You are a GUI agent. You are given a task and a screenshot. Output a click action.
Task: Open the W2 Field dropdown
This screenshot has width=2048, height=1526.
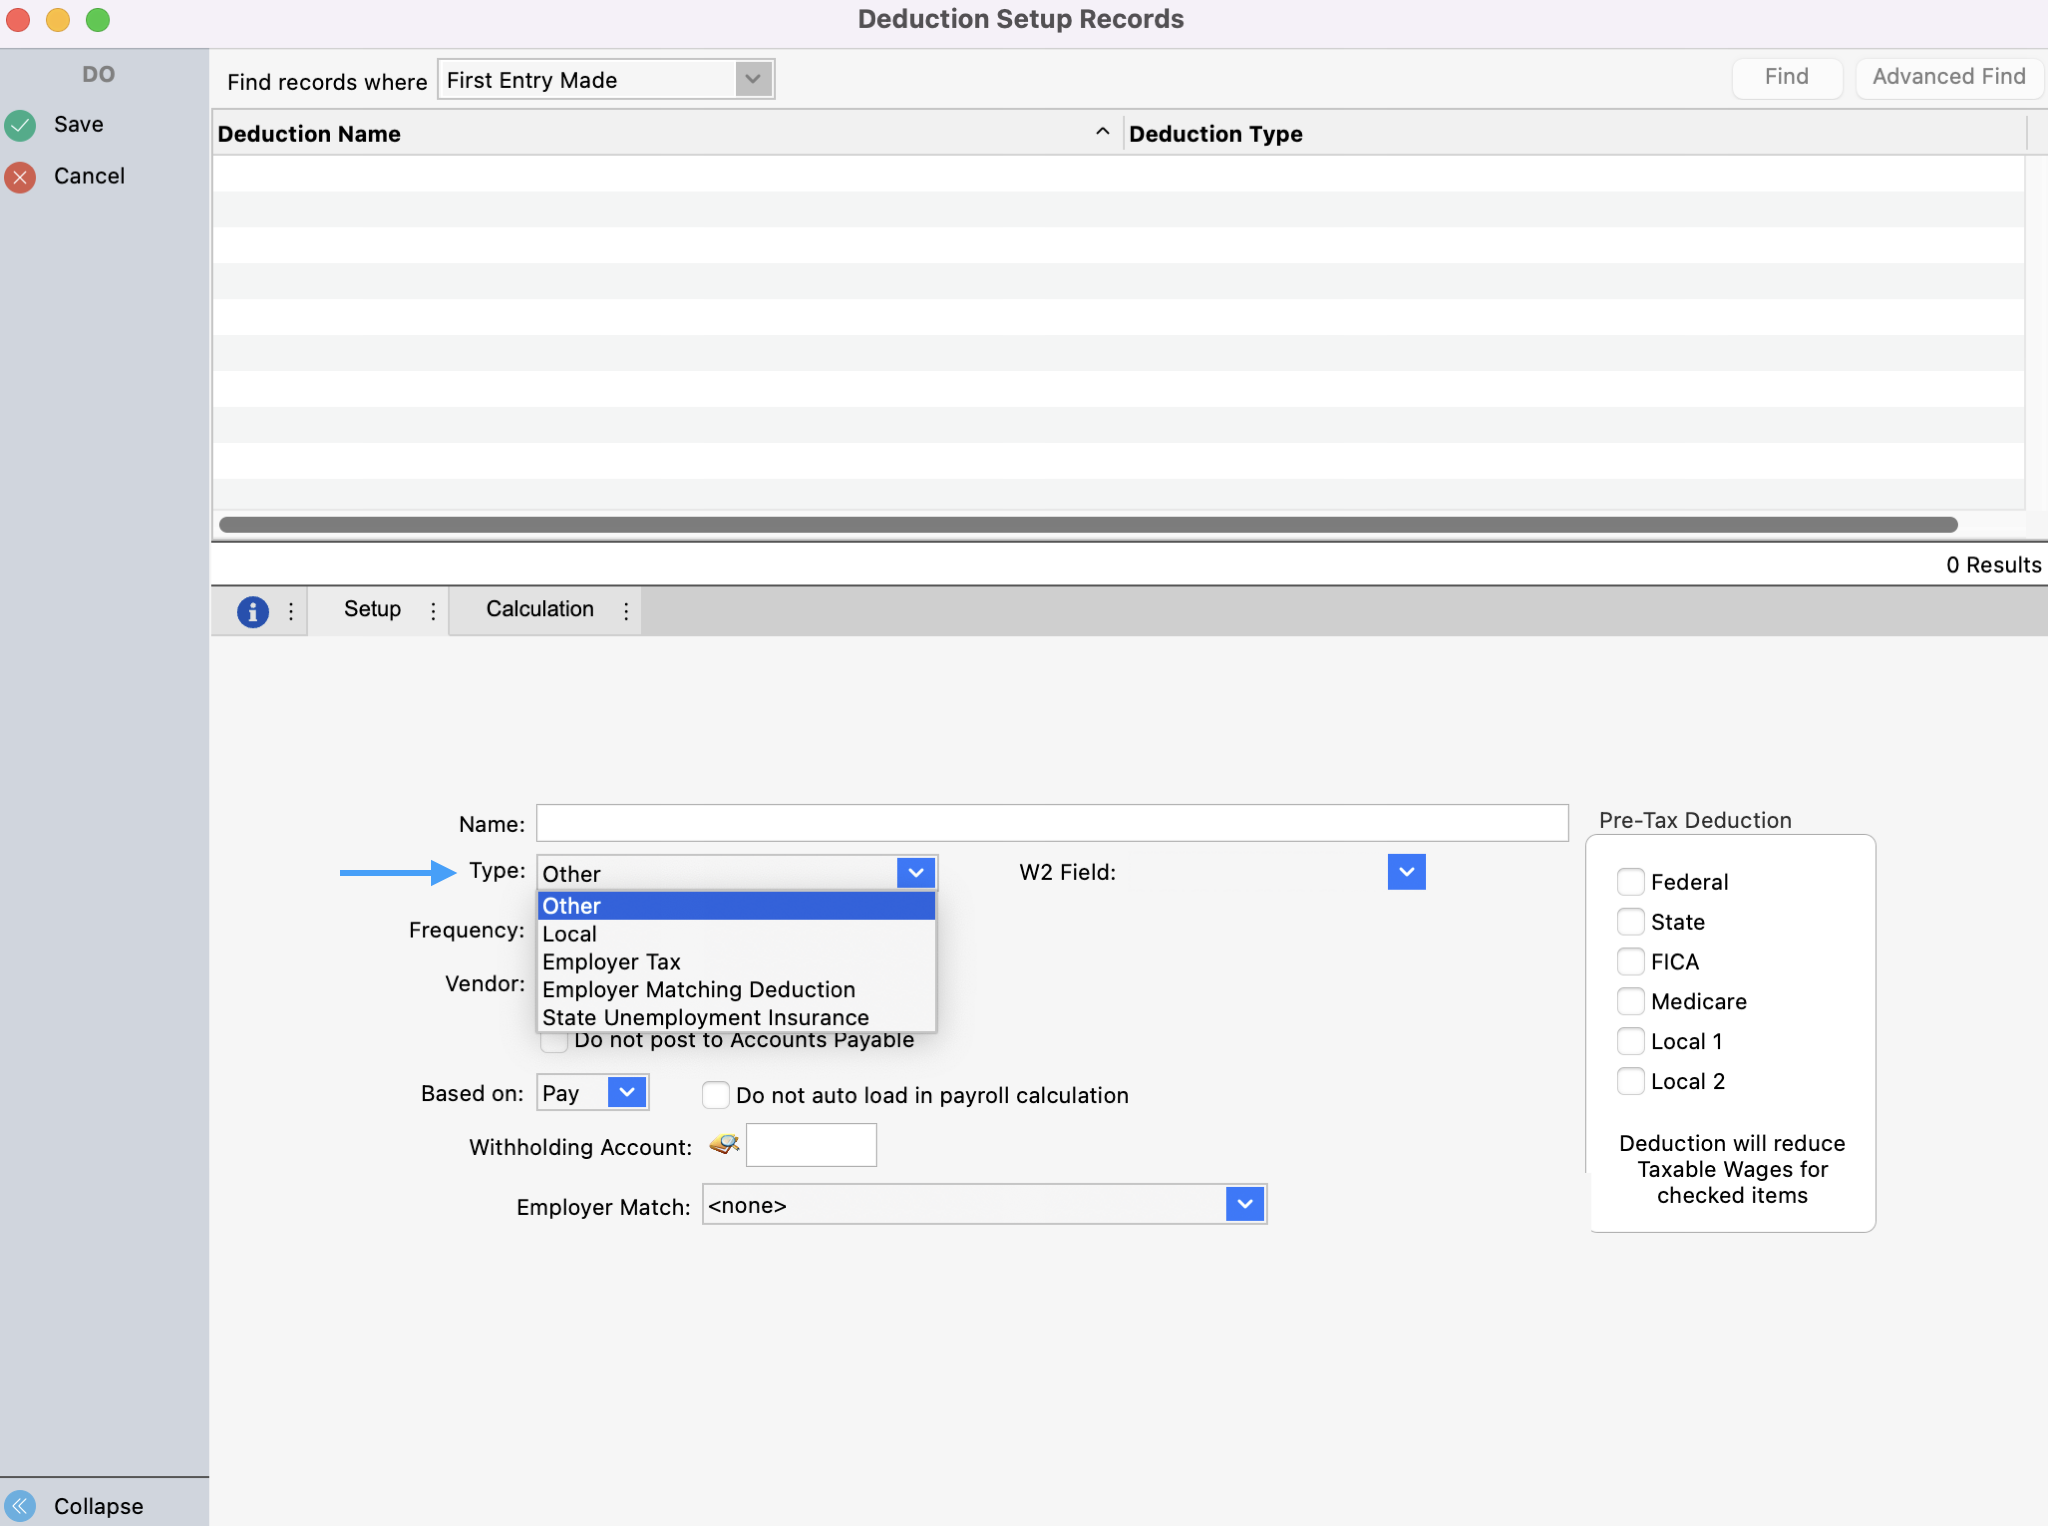tap(1406, 872)
